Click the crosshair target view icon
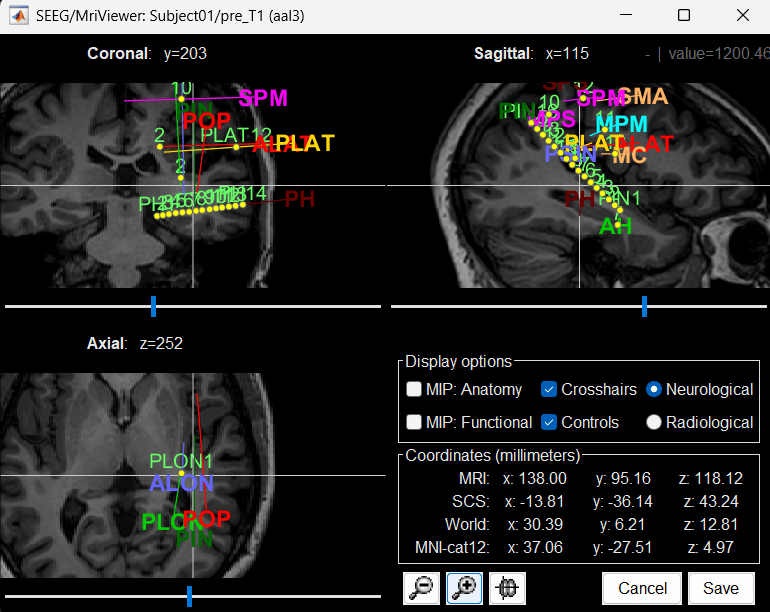The width and height of the screenshot is (770, 612). coord(508,589)
